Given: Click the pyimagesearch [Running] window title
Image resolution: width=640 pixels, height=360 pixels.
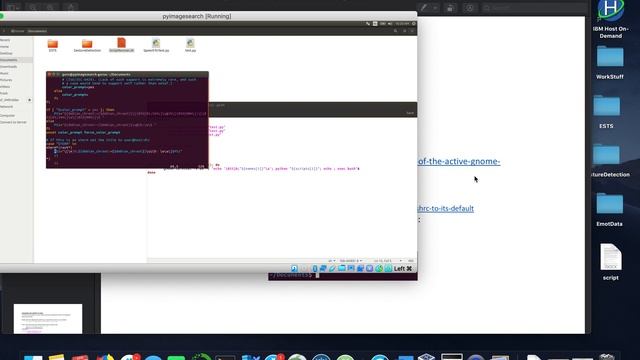Looking at the screenshot, I should (197, 16).
